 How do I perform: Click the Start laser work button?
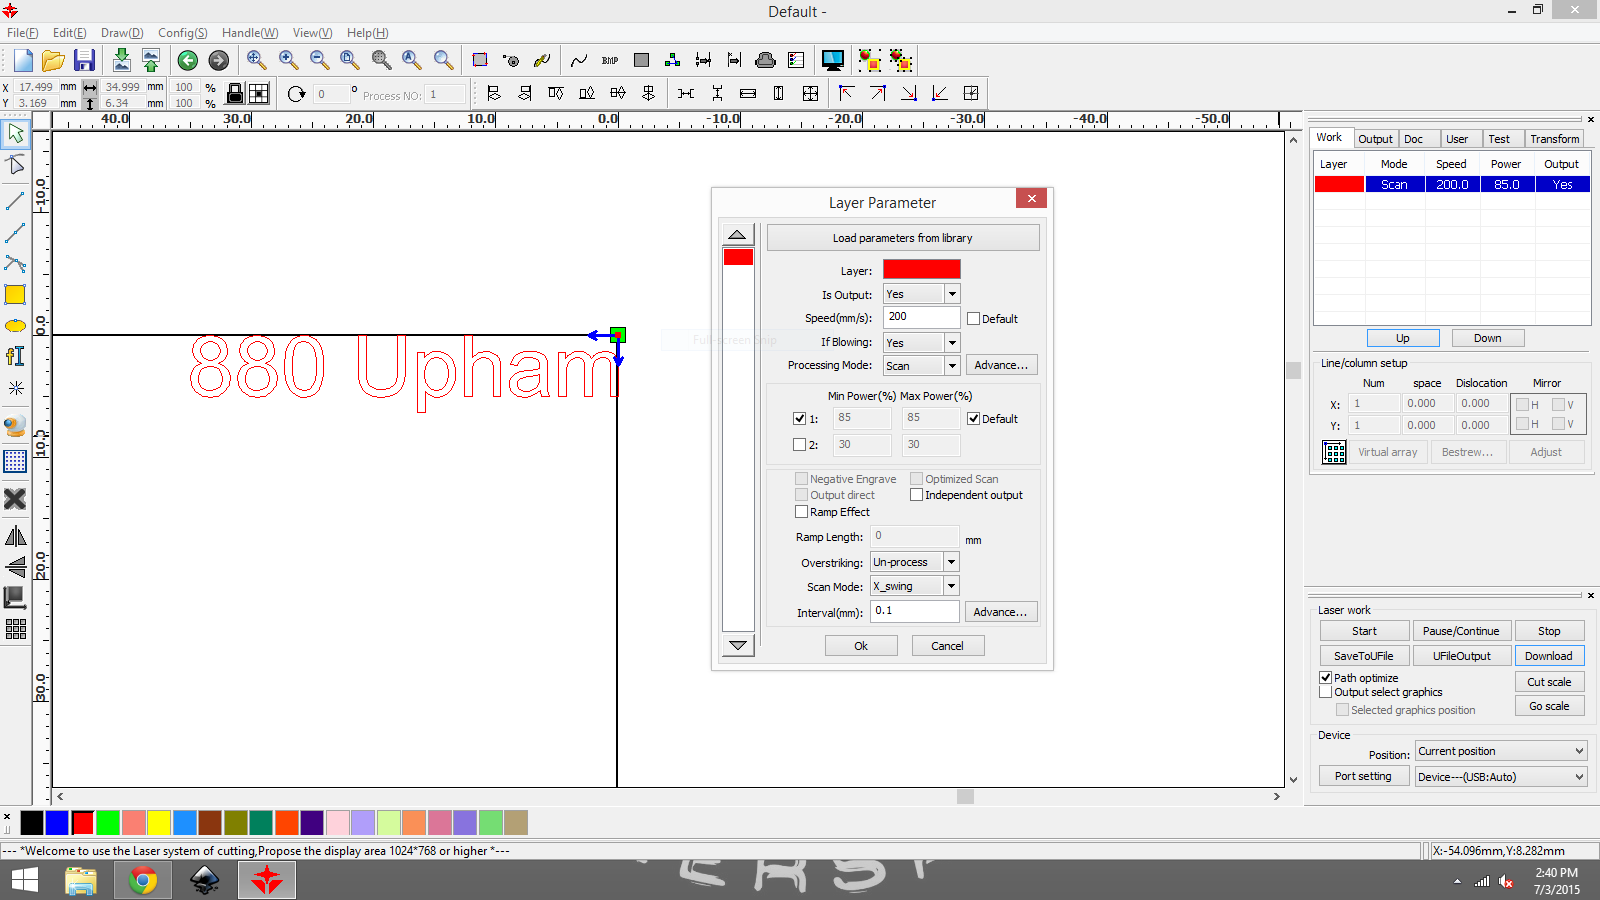(x=1364, y=631)
